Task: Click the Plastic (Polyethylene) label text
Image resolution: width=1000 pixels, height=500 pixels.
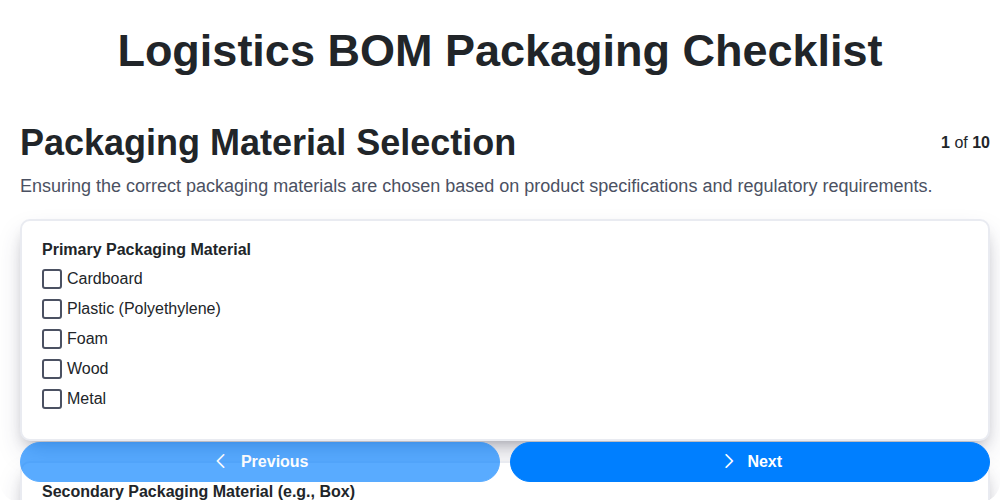Action: 143,309
